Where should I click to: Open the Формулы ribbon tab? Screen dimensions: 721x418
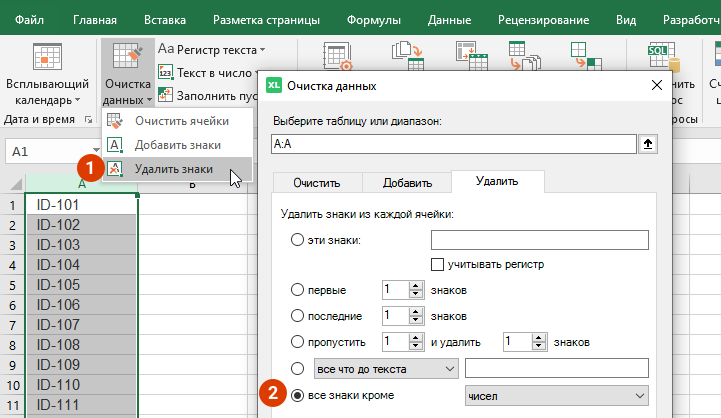pyautogui.click(x=373, y=19)
